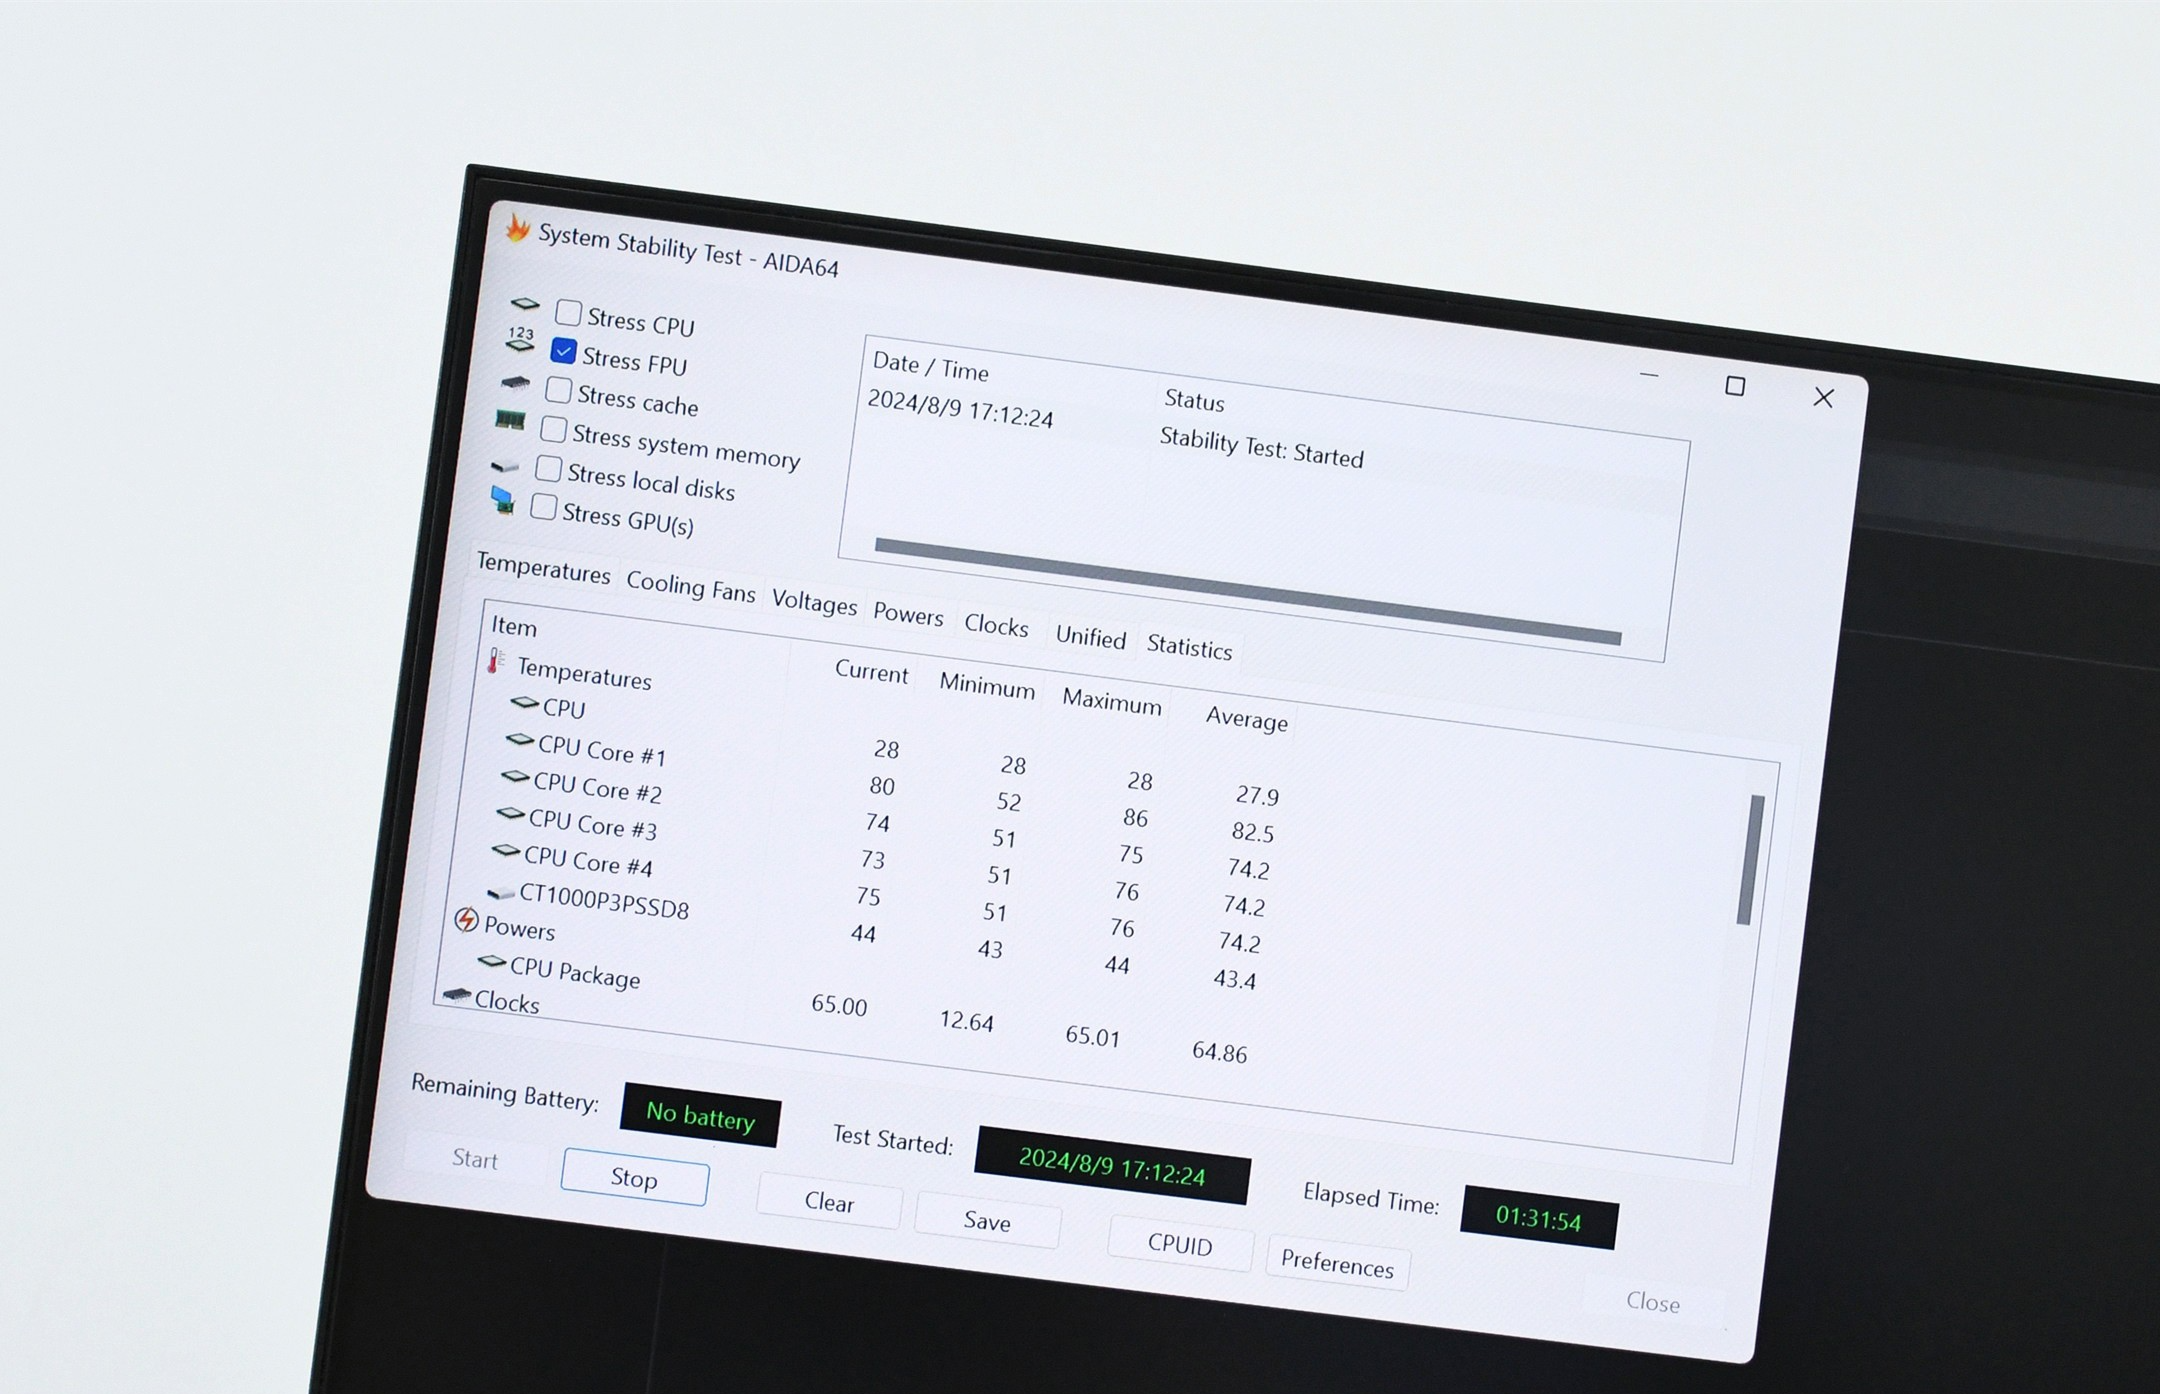This screenshot has width=2160, height=1394.
Task: Click the Stress CPU chip icon
Action: point(525,304)
